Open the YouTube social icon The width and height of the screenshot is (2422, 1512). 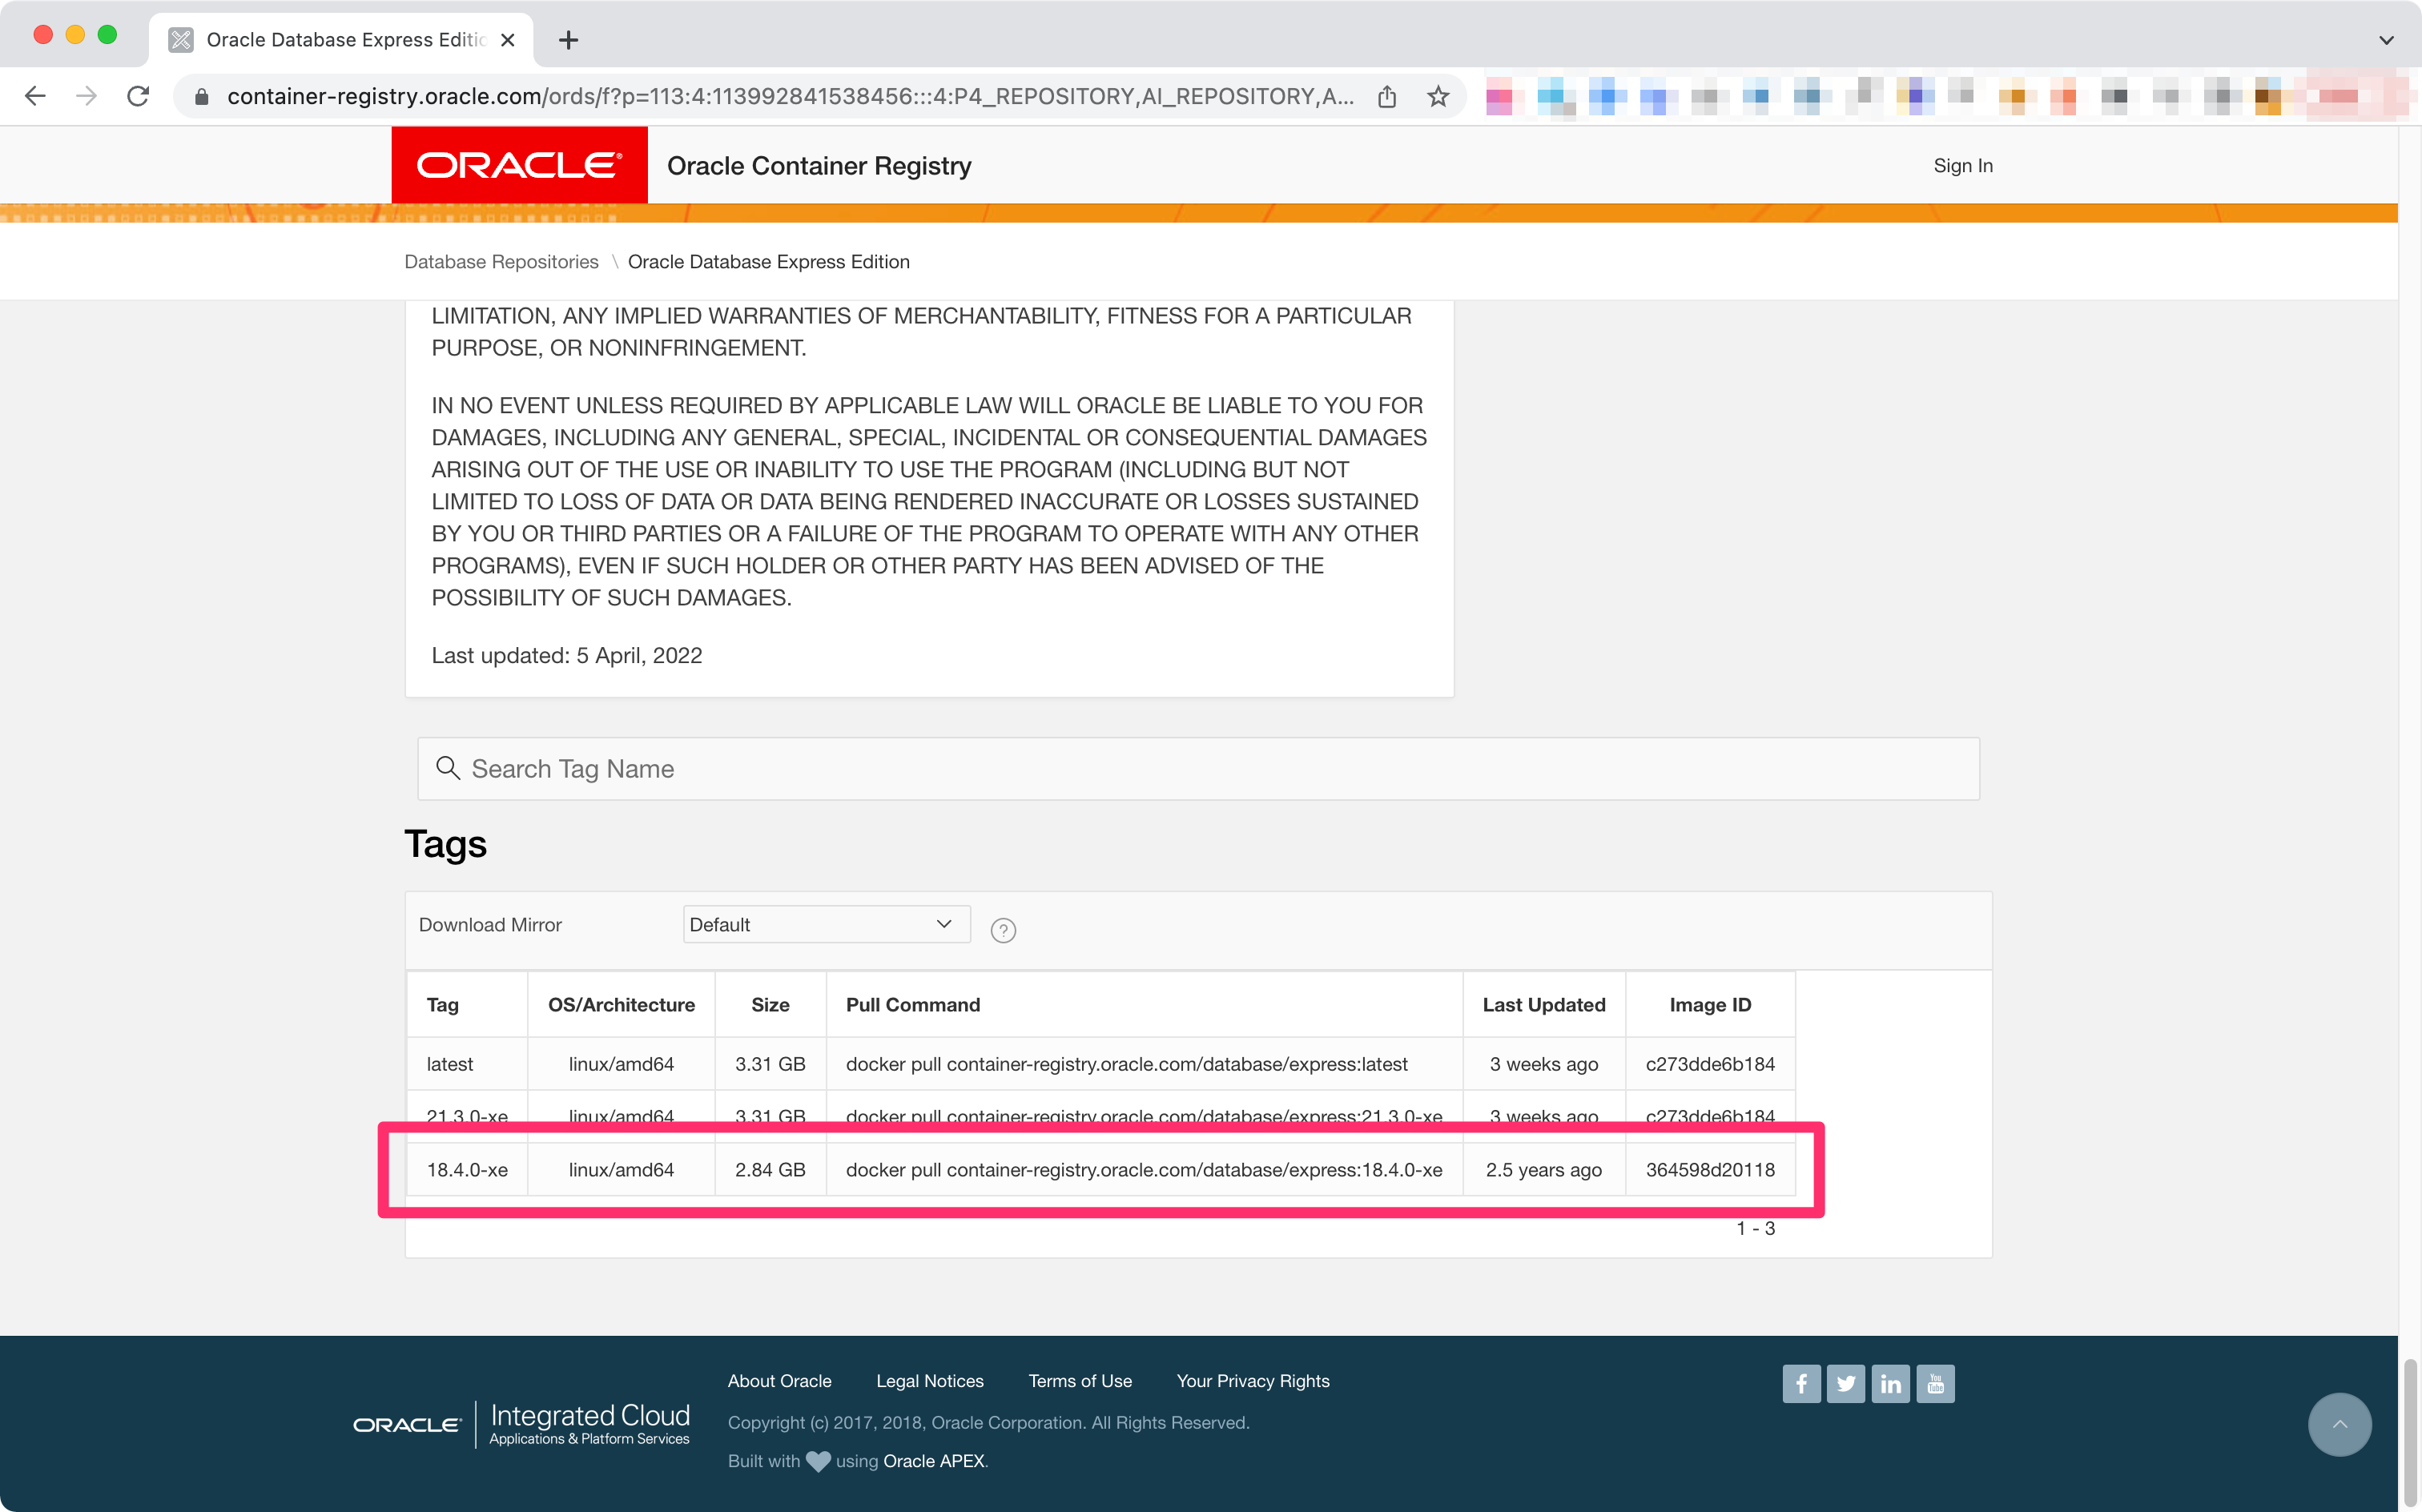(x=1935, y=1384)
